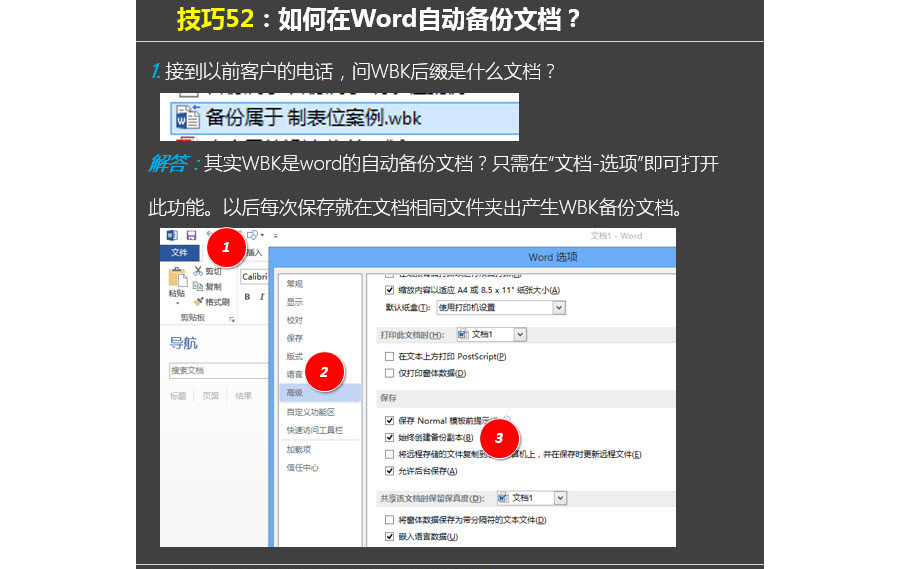Check 将窗体数据保存为带分隔符的文本文件 checkbox

(390, 520)
